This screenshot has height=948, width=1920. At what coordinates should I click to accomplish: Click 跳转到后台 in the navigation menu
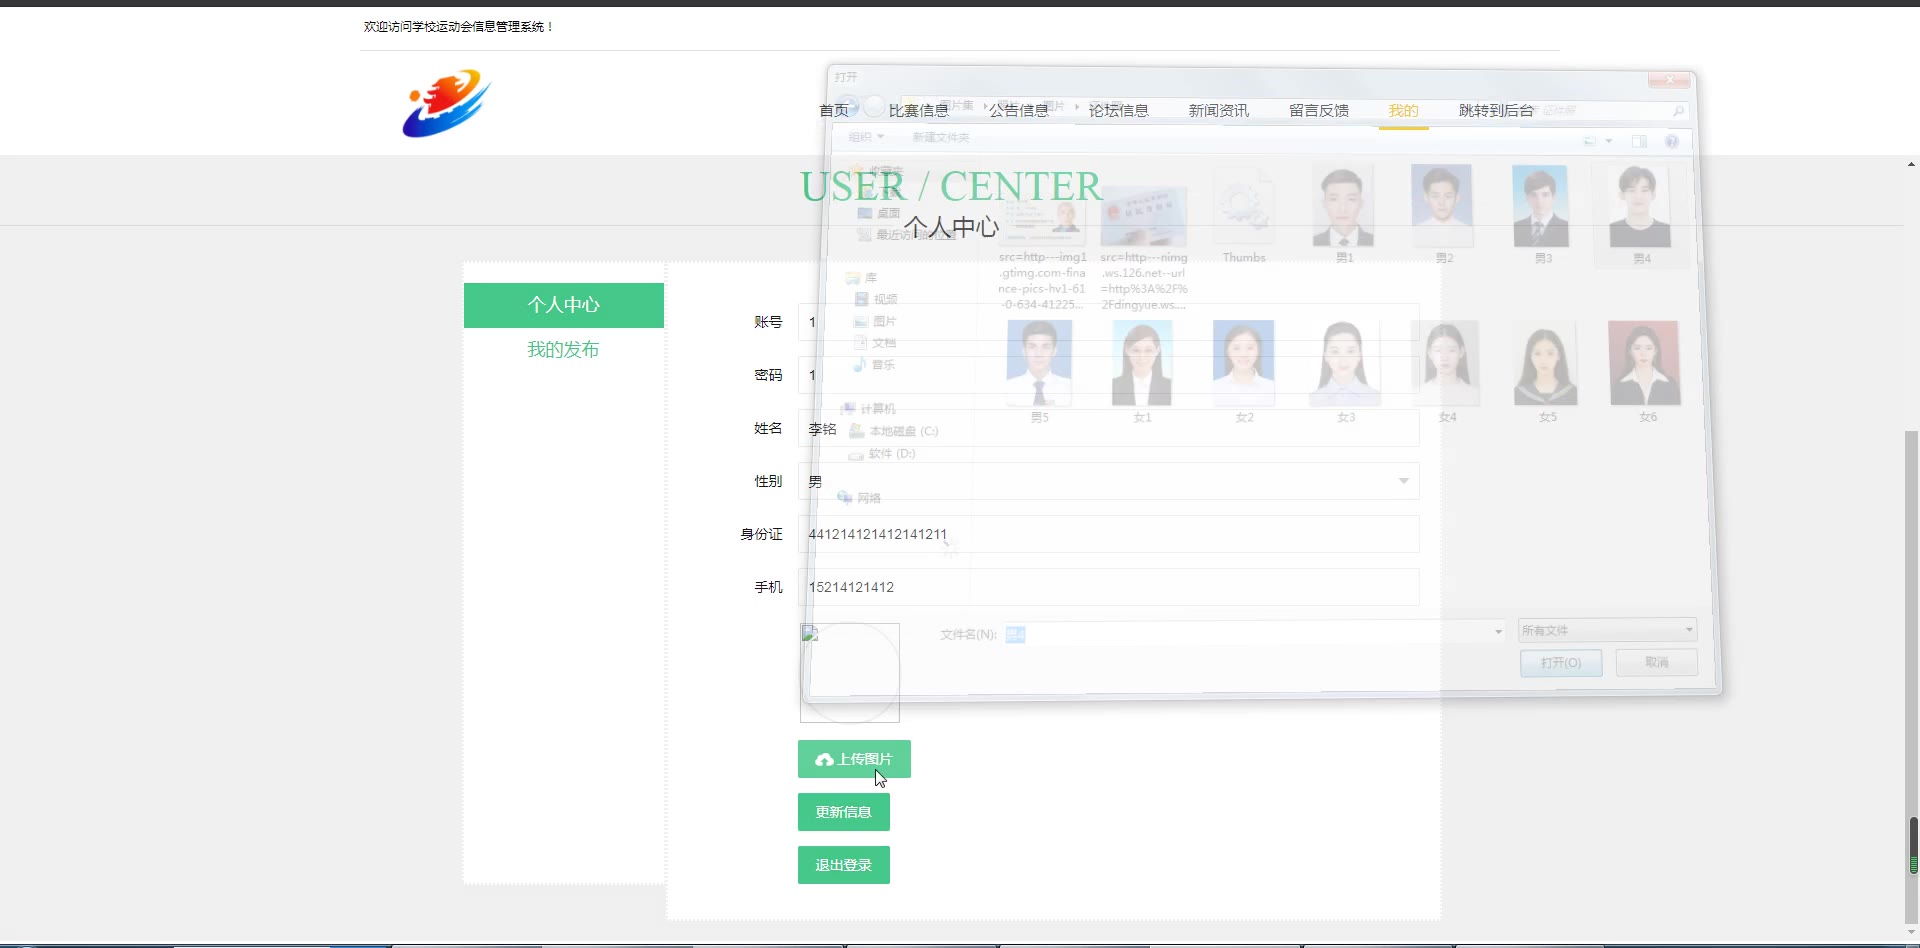tap(1496, 110)
